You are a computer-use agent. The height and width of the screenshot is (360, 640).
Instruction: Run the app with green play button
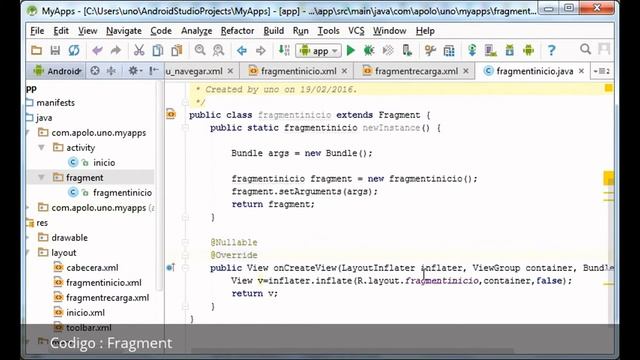[x=351, y=50]
